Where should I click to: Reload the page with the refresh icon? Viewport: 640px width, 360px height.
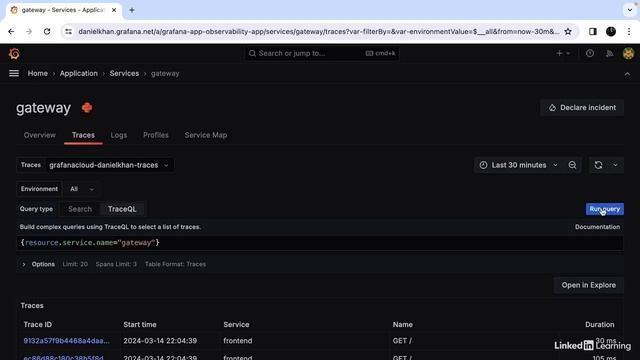(x=47, y=31)
